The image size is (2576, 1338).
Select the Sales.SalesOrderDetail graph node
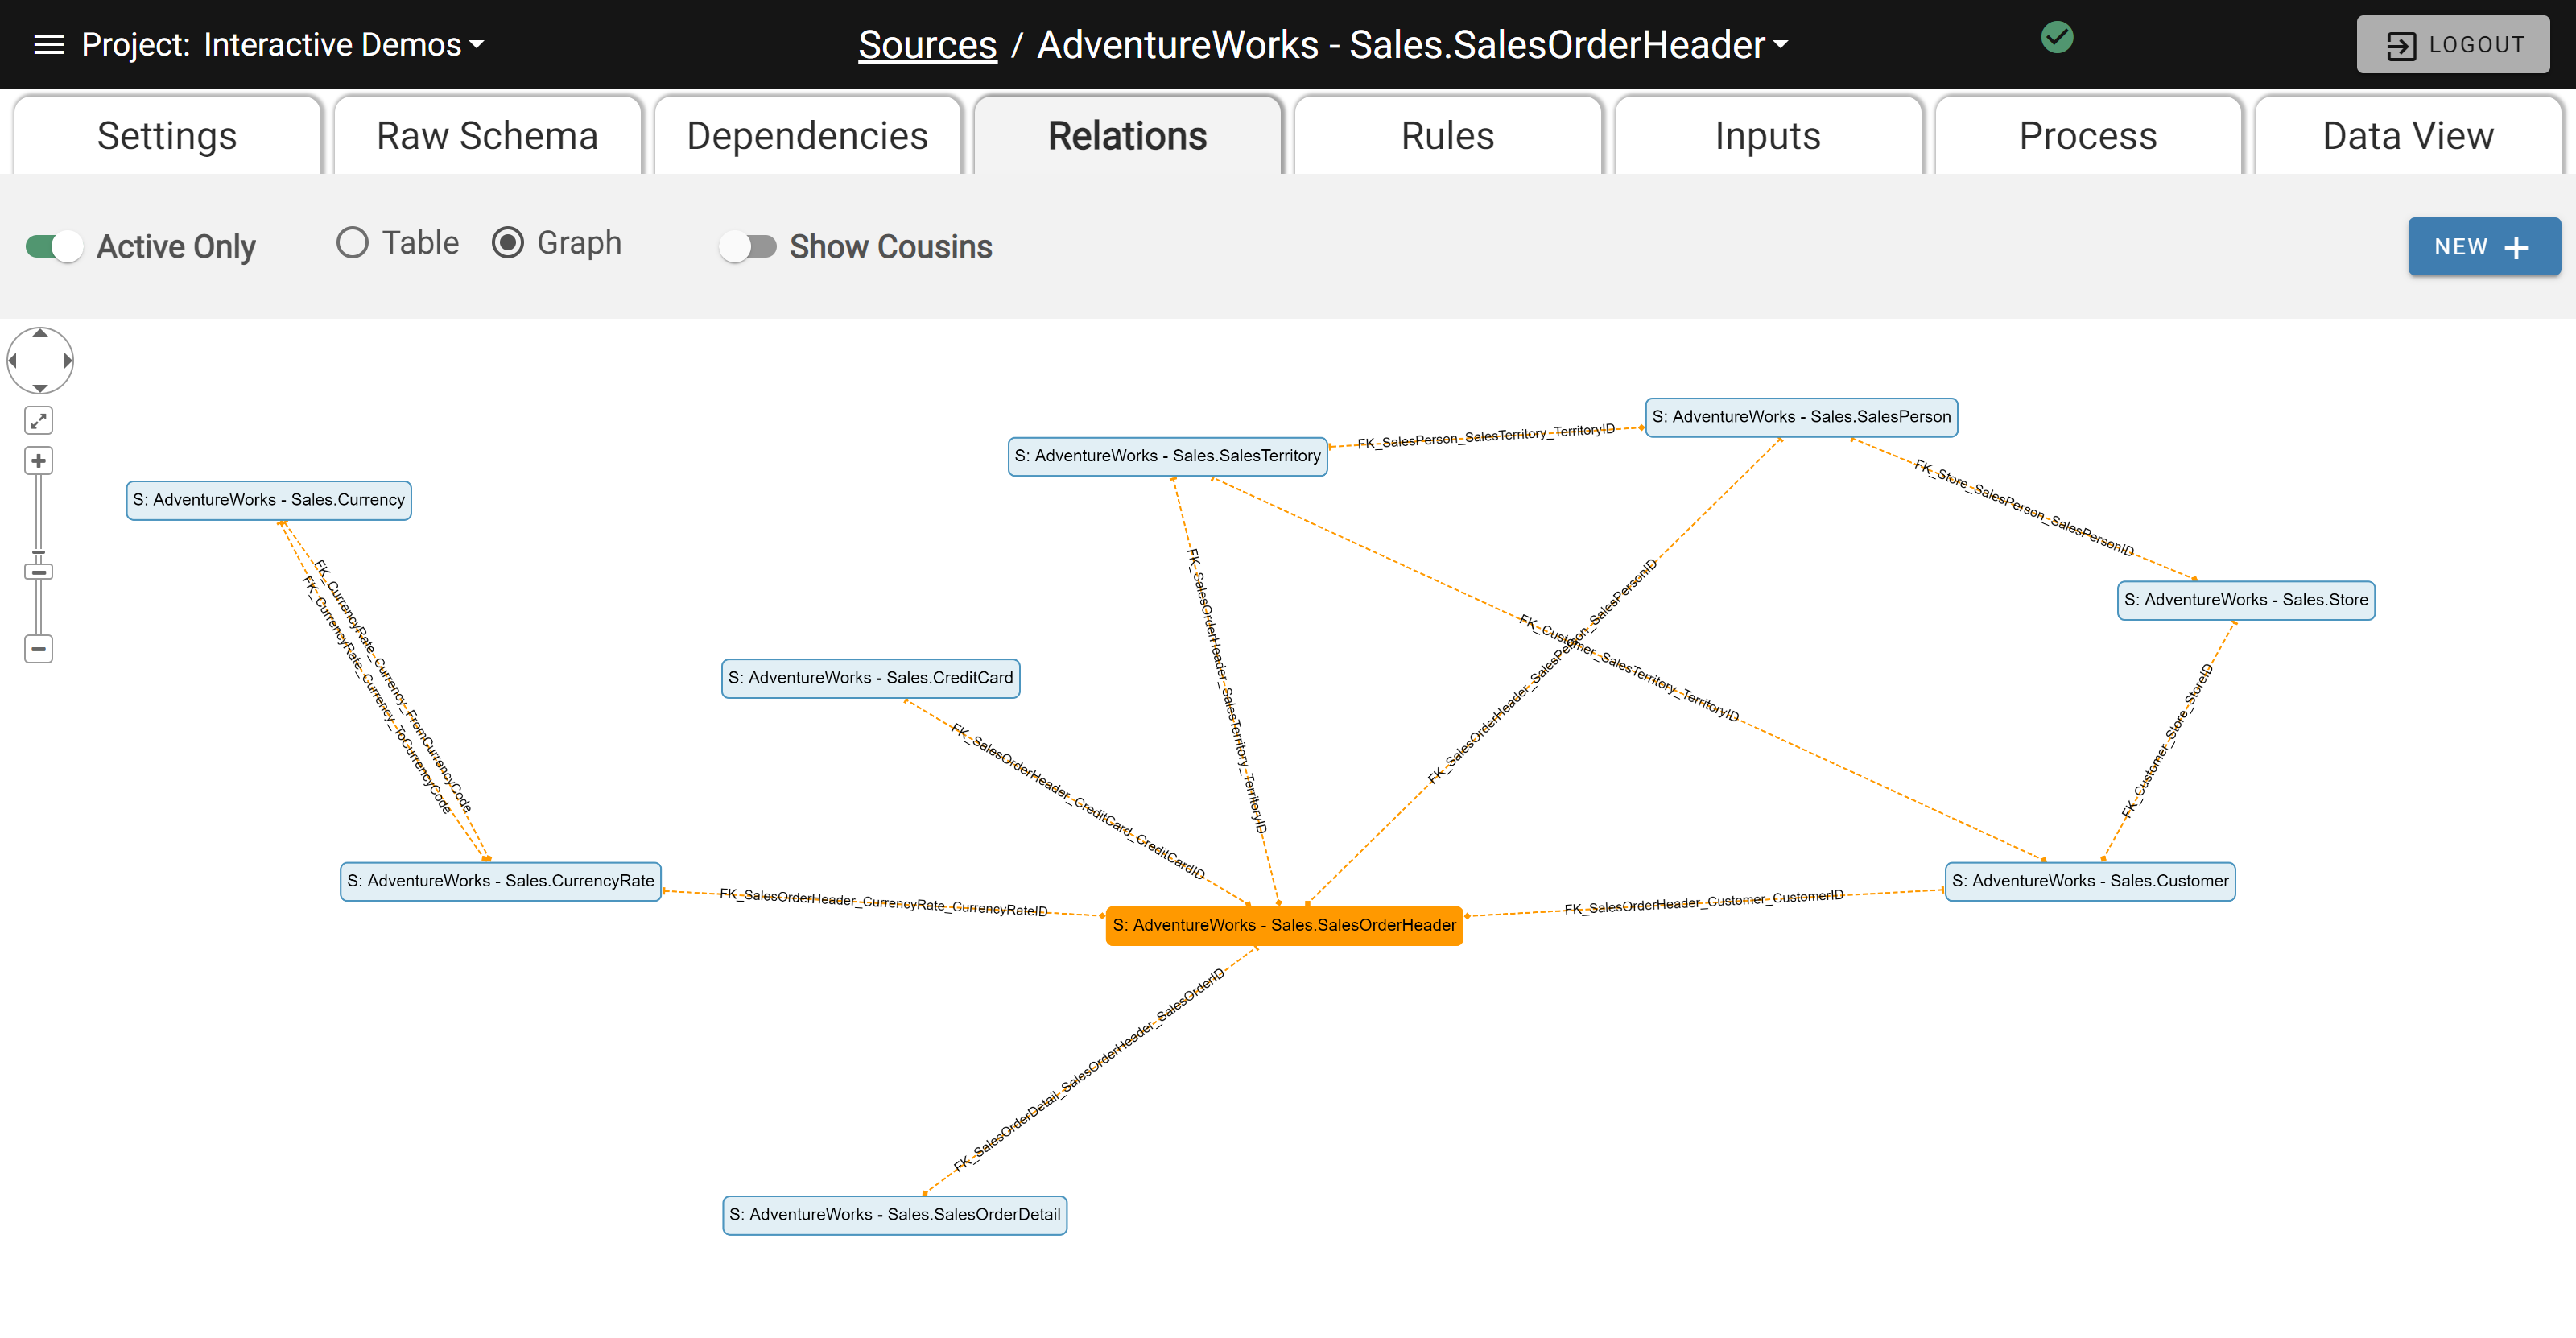click(x=894, y=1215)
